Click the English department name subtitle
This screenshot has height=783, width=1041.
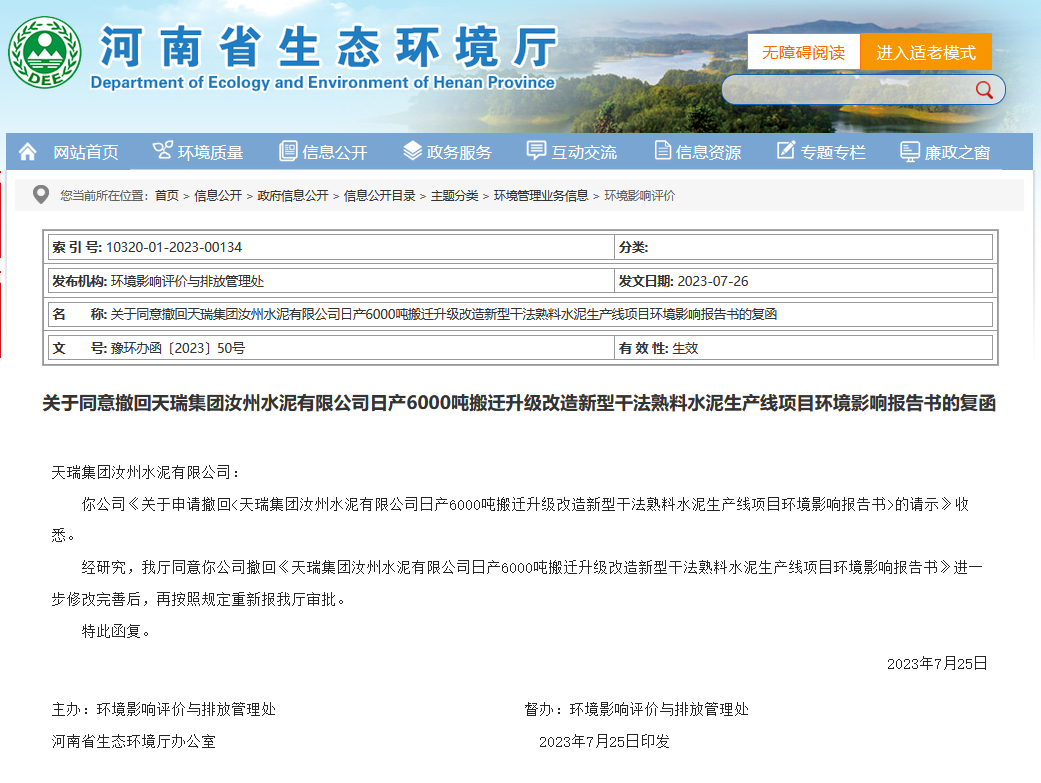[323, 82]
